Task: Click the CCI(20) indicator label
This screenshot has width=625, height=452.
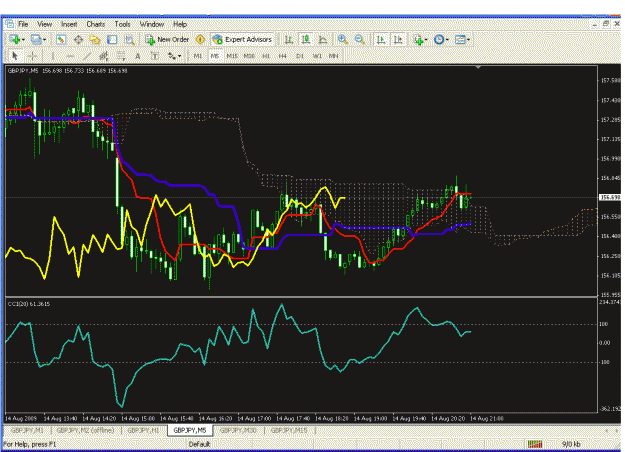Action: pyautogui.click(x=29, y=304)
